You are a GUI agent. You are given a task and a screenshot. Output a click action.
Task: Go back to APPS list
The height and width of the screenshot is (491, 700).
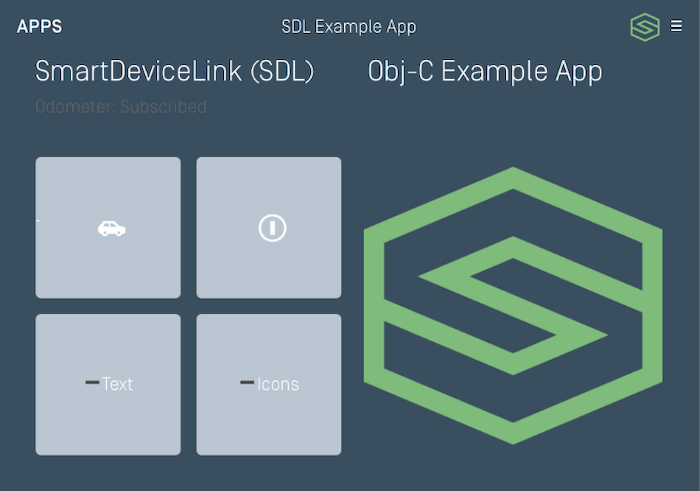point(39,27)
